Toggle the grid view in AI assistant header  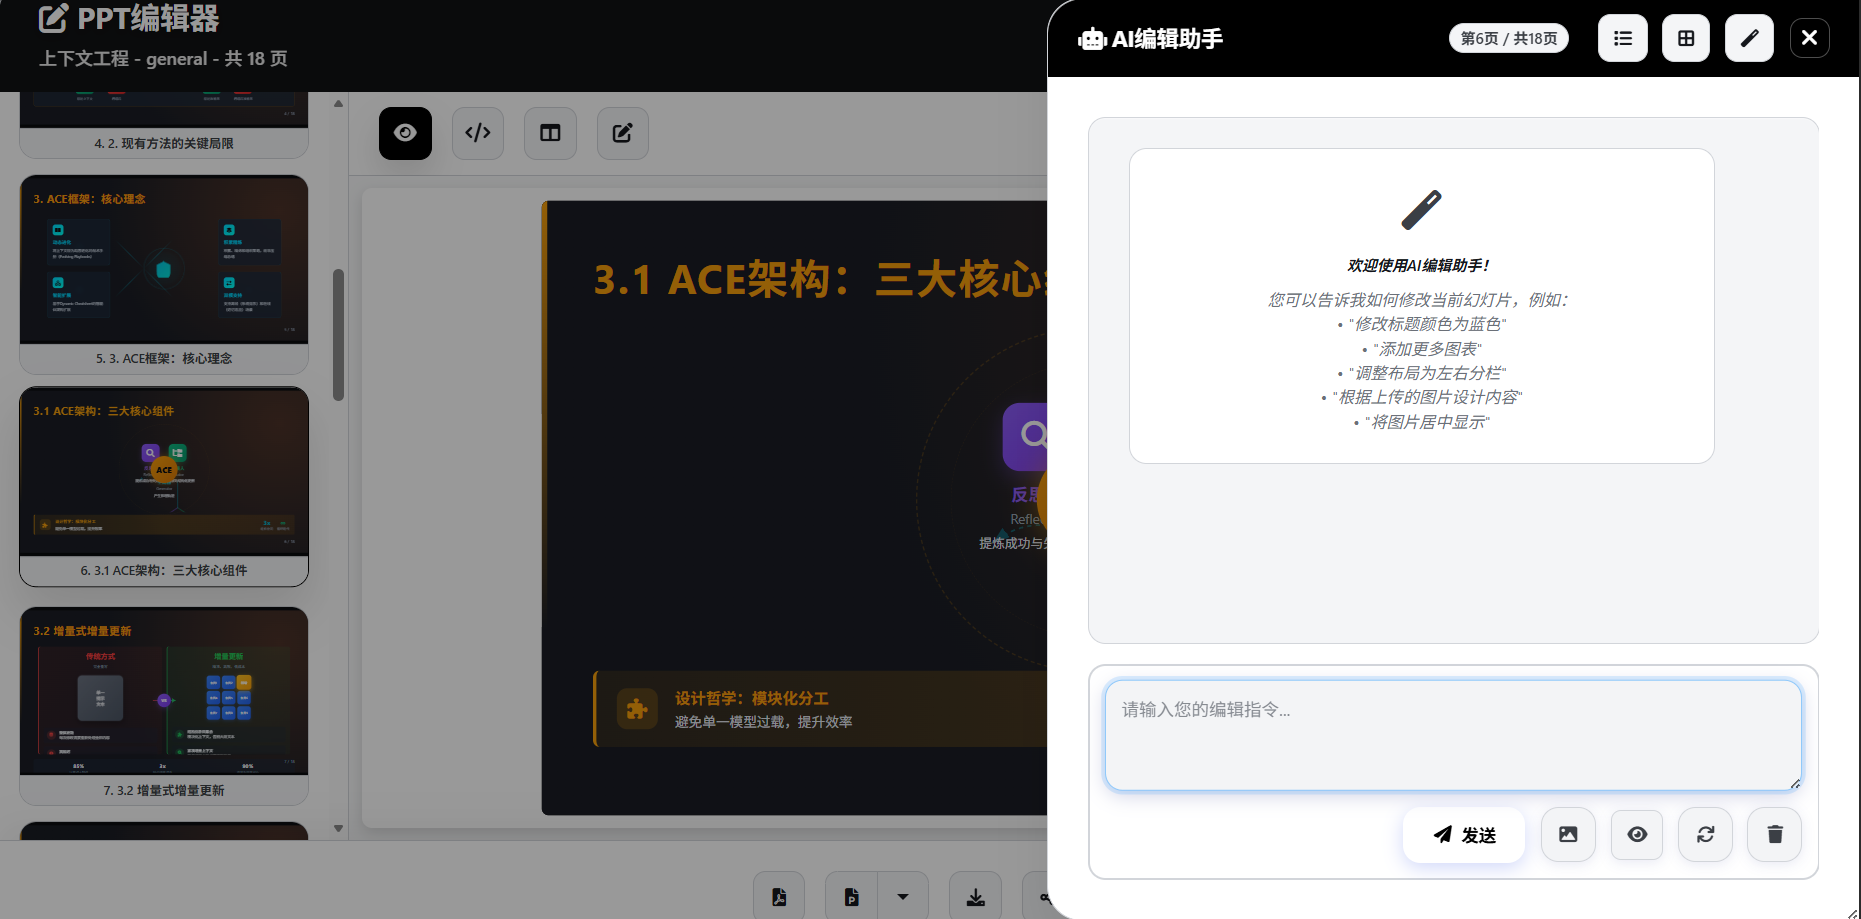[x=1686, y=37]
